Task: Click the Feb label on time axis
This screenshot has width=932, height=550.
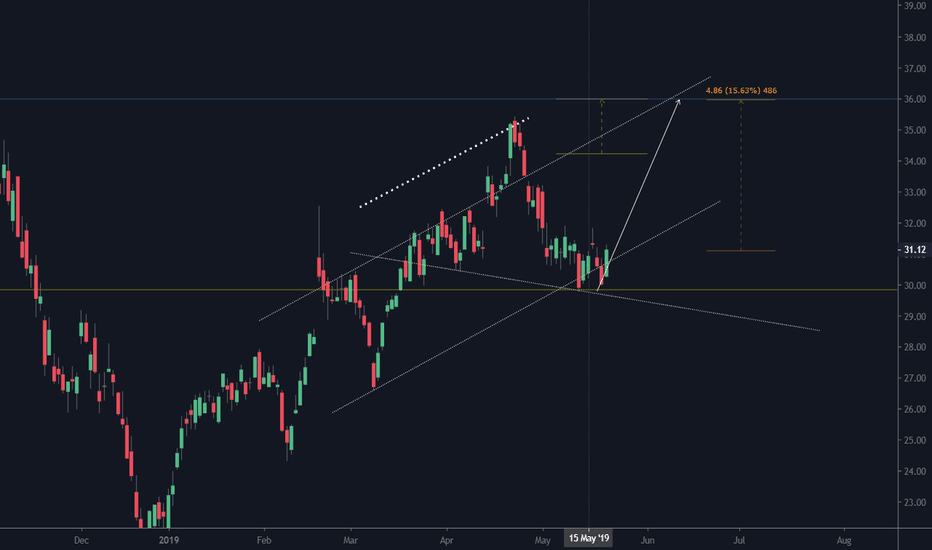Action: click(x=264, y=540)
